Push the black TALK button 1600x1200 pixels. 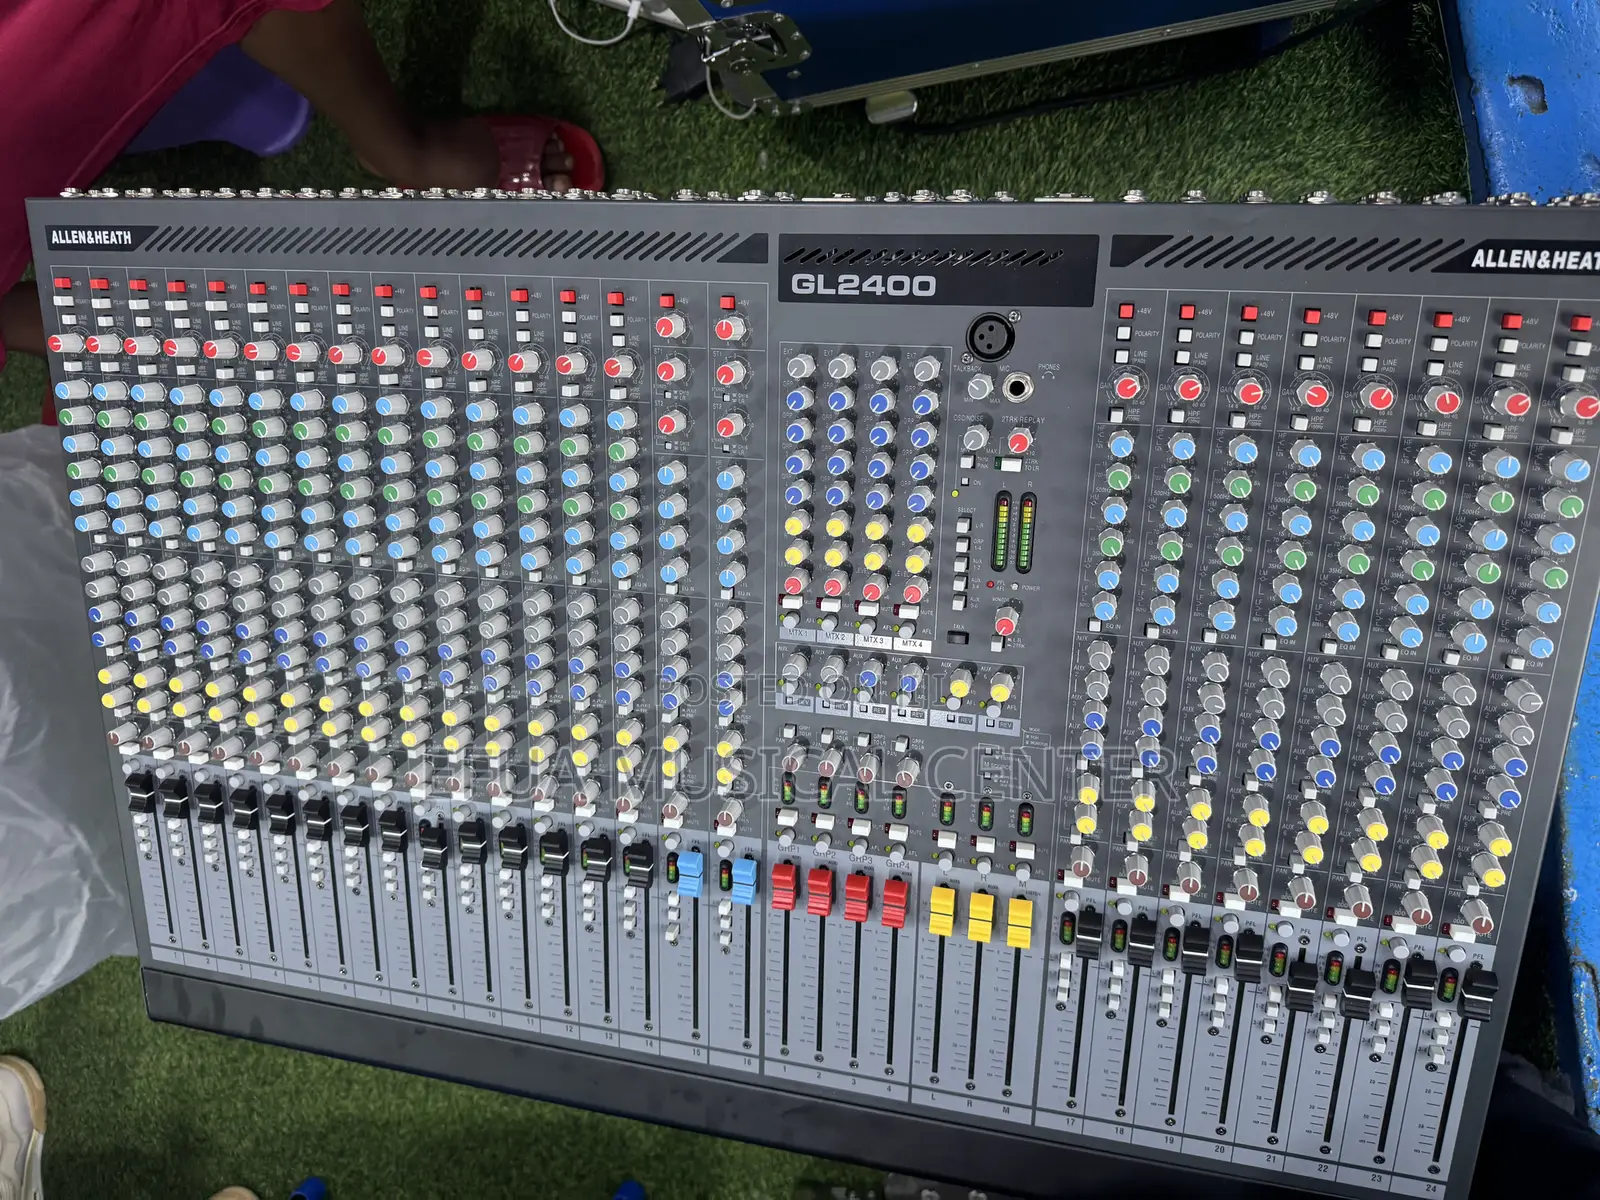click(958, 637)
